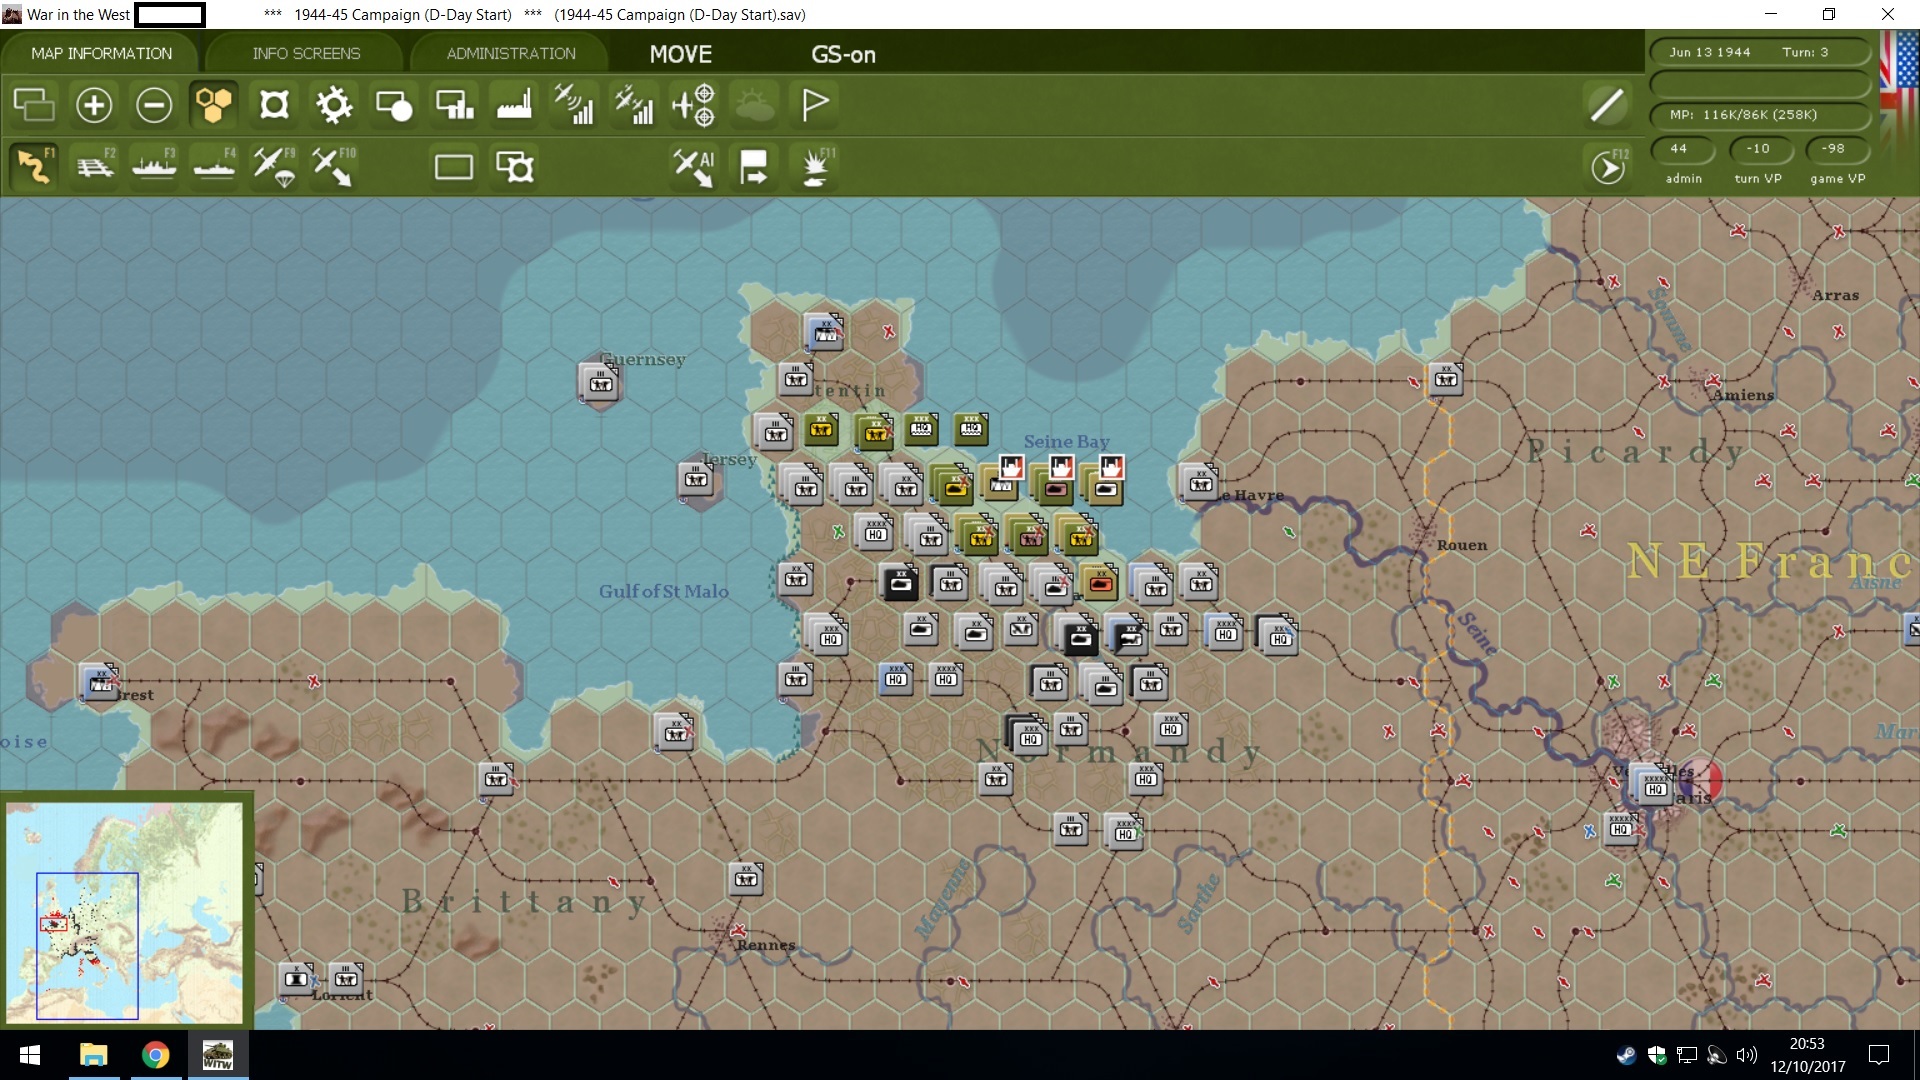Switch to the Info Screens tab
Image resolution: width=1920 pixels, height=1080 pixels.
(306, 53)
